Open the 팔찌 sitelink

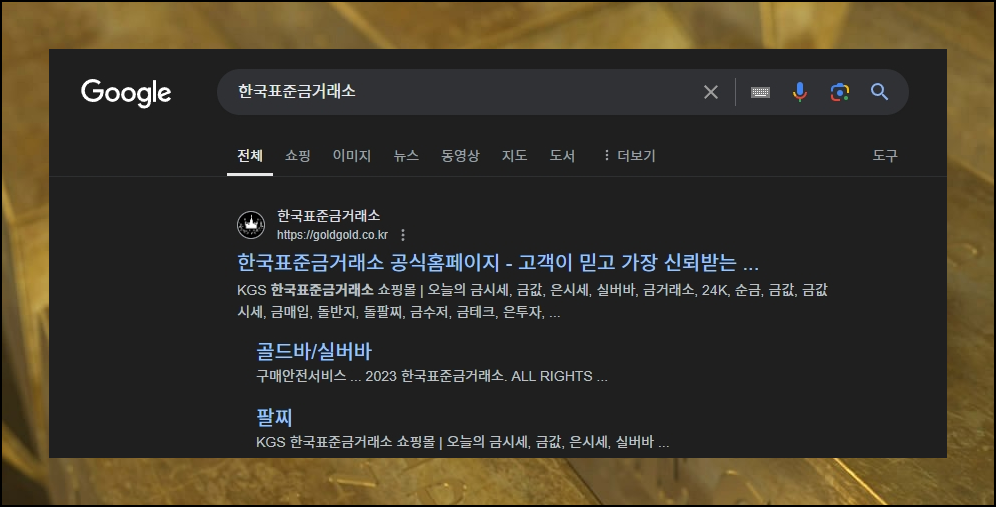274,417
